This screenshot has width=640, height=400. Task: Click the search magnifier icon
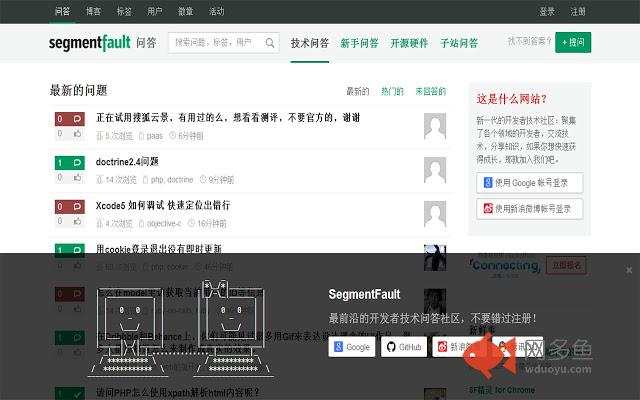tap(270, 42)
